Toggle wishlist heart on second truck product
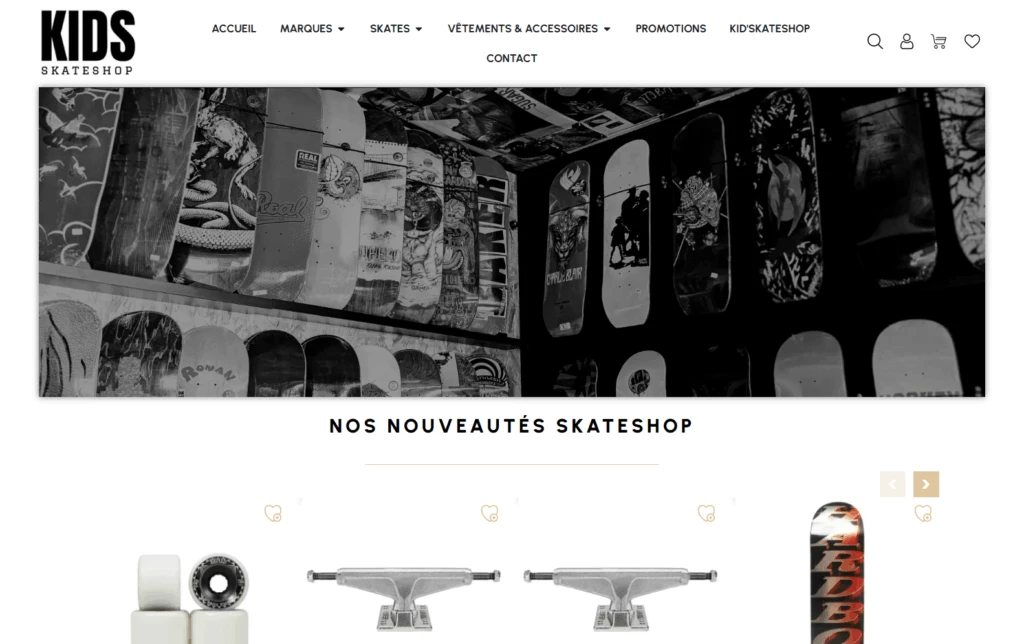Screen dimensions: 1024x644 pos(707,513)
